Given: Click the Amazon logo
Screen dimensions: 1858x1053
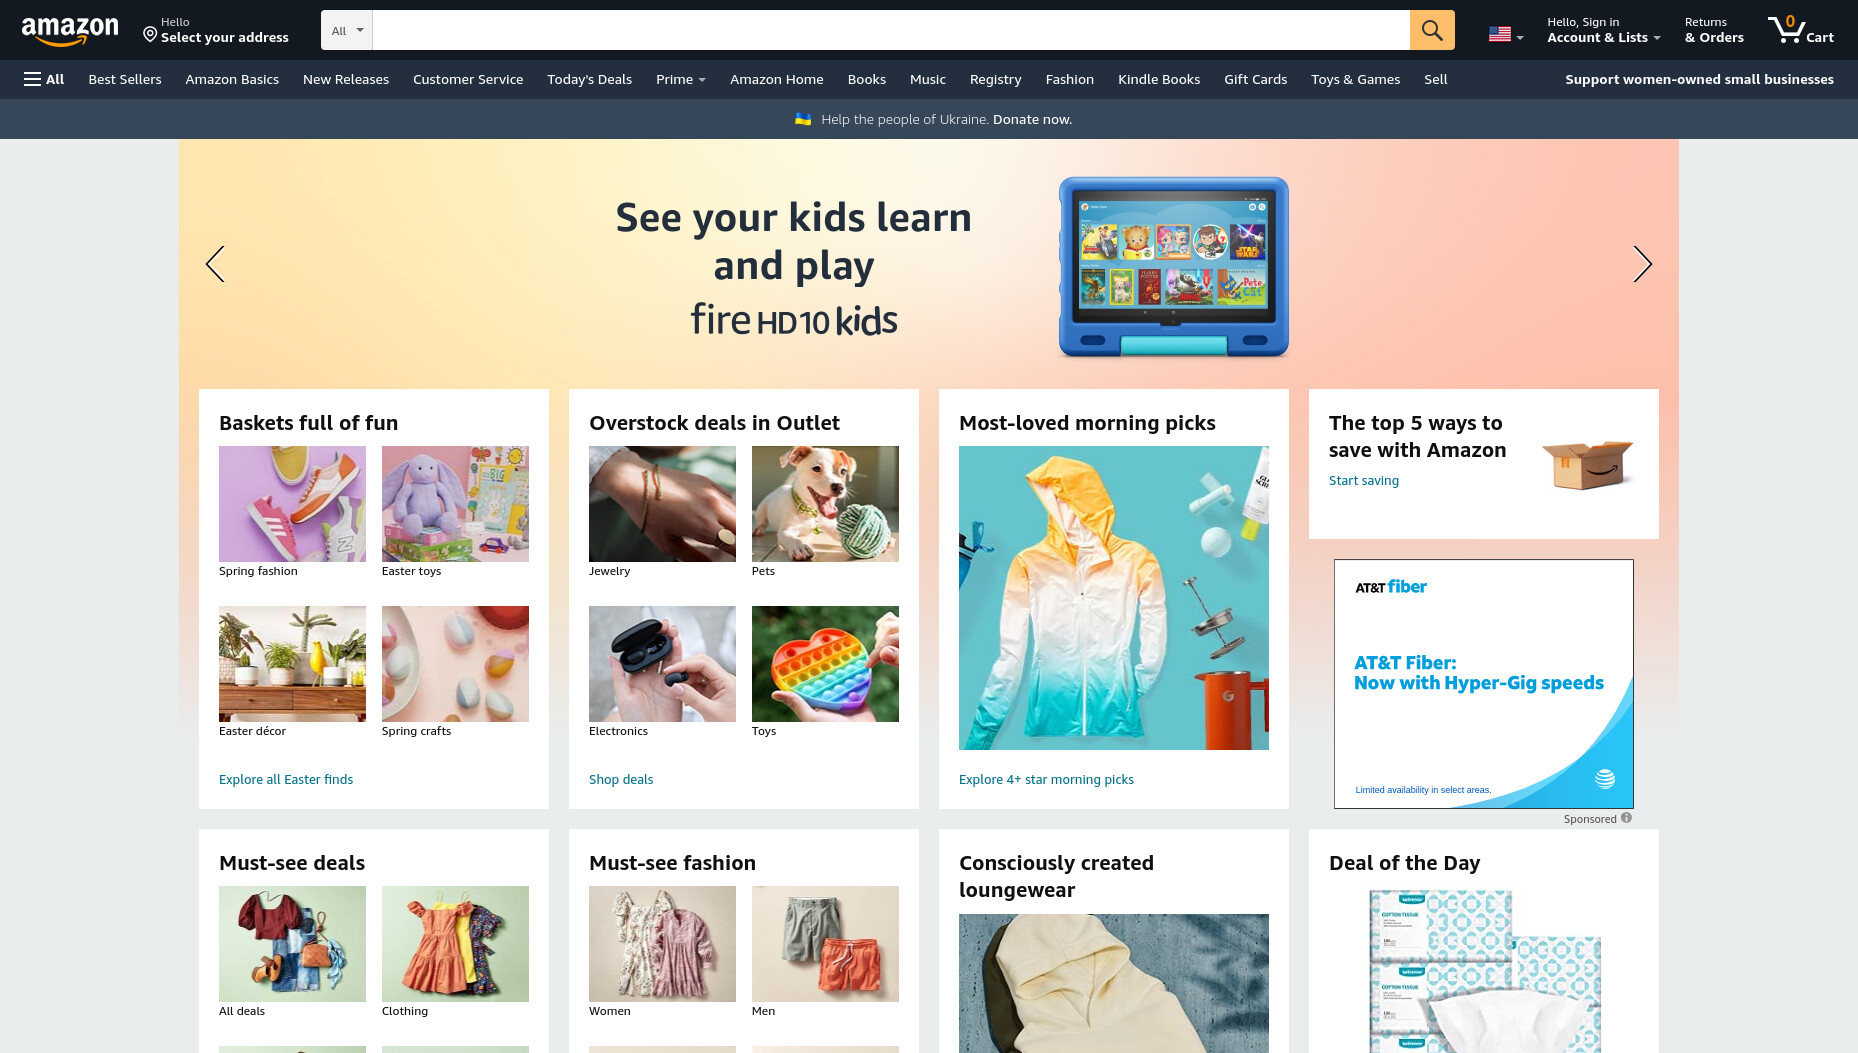Looking at the screenshot, I should (x=70, y=30).
